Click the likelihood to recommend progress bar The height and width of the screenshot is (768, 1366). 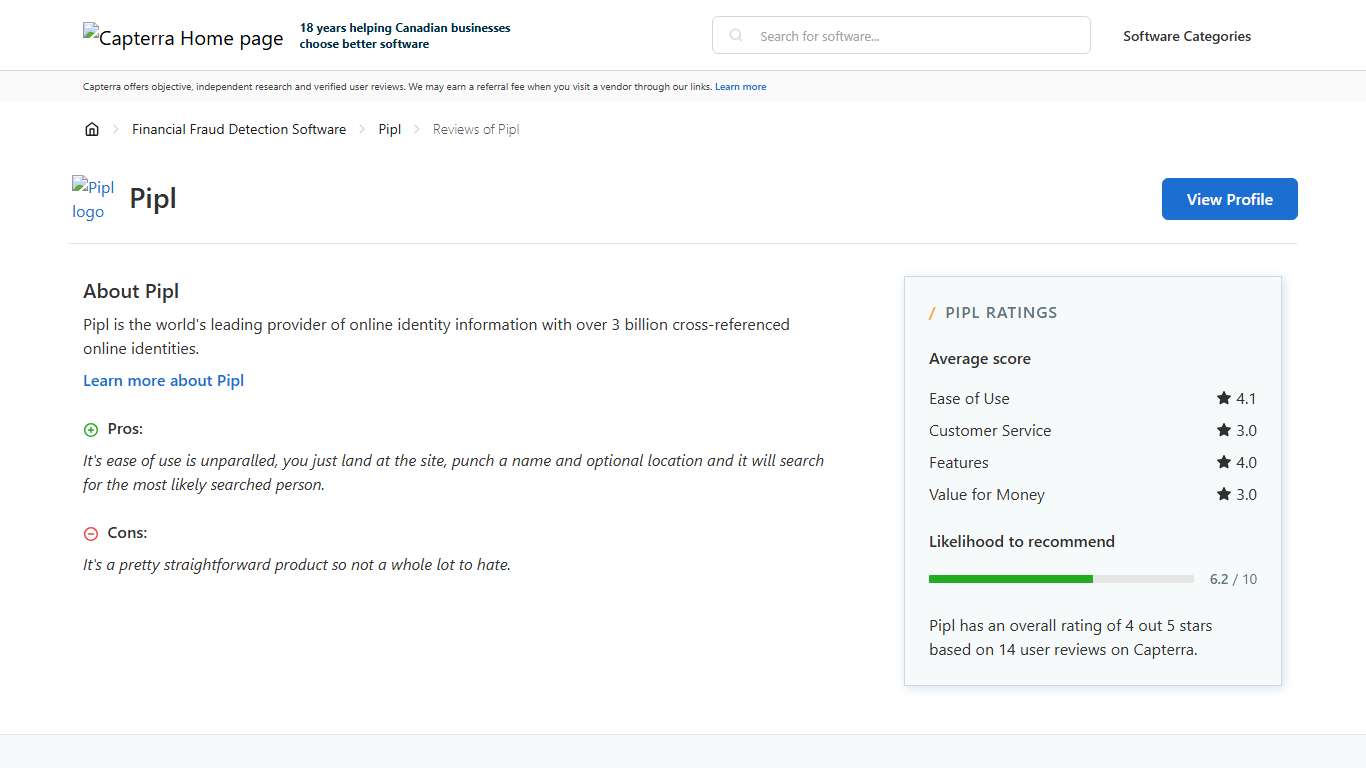[1060, 579]
